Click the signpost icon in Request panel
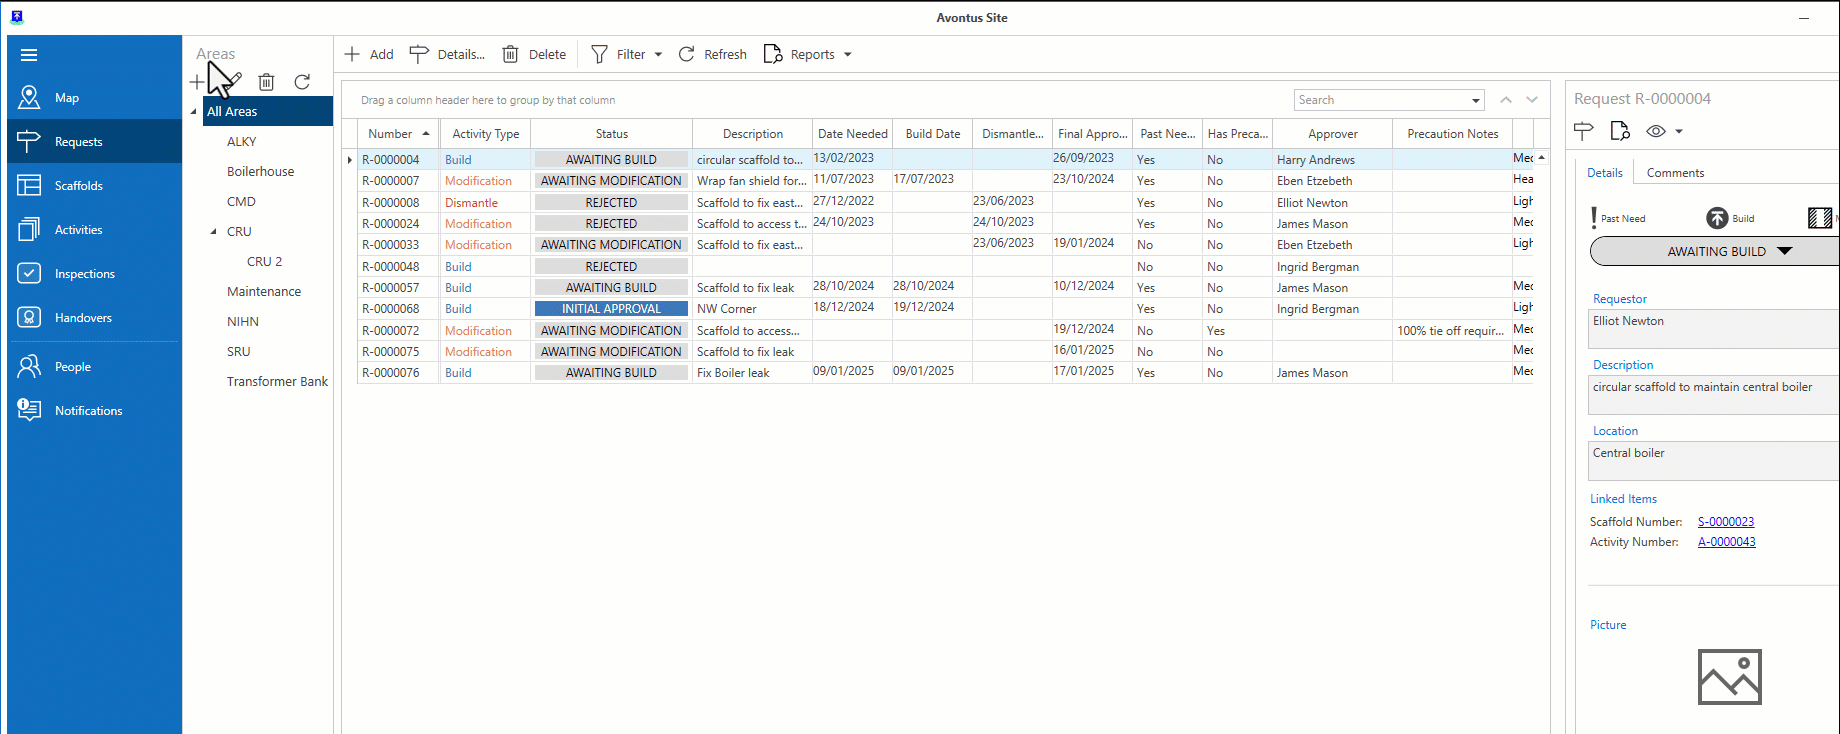1840x734 pixels. point(1583,131)
